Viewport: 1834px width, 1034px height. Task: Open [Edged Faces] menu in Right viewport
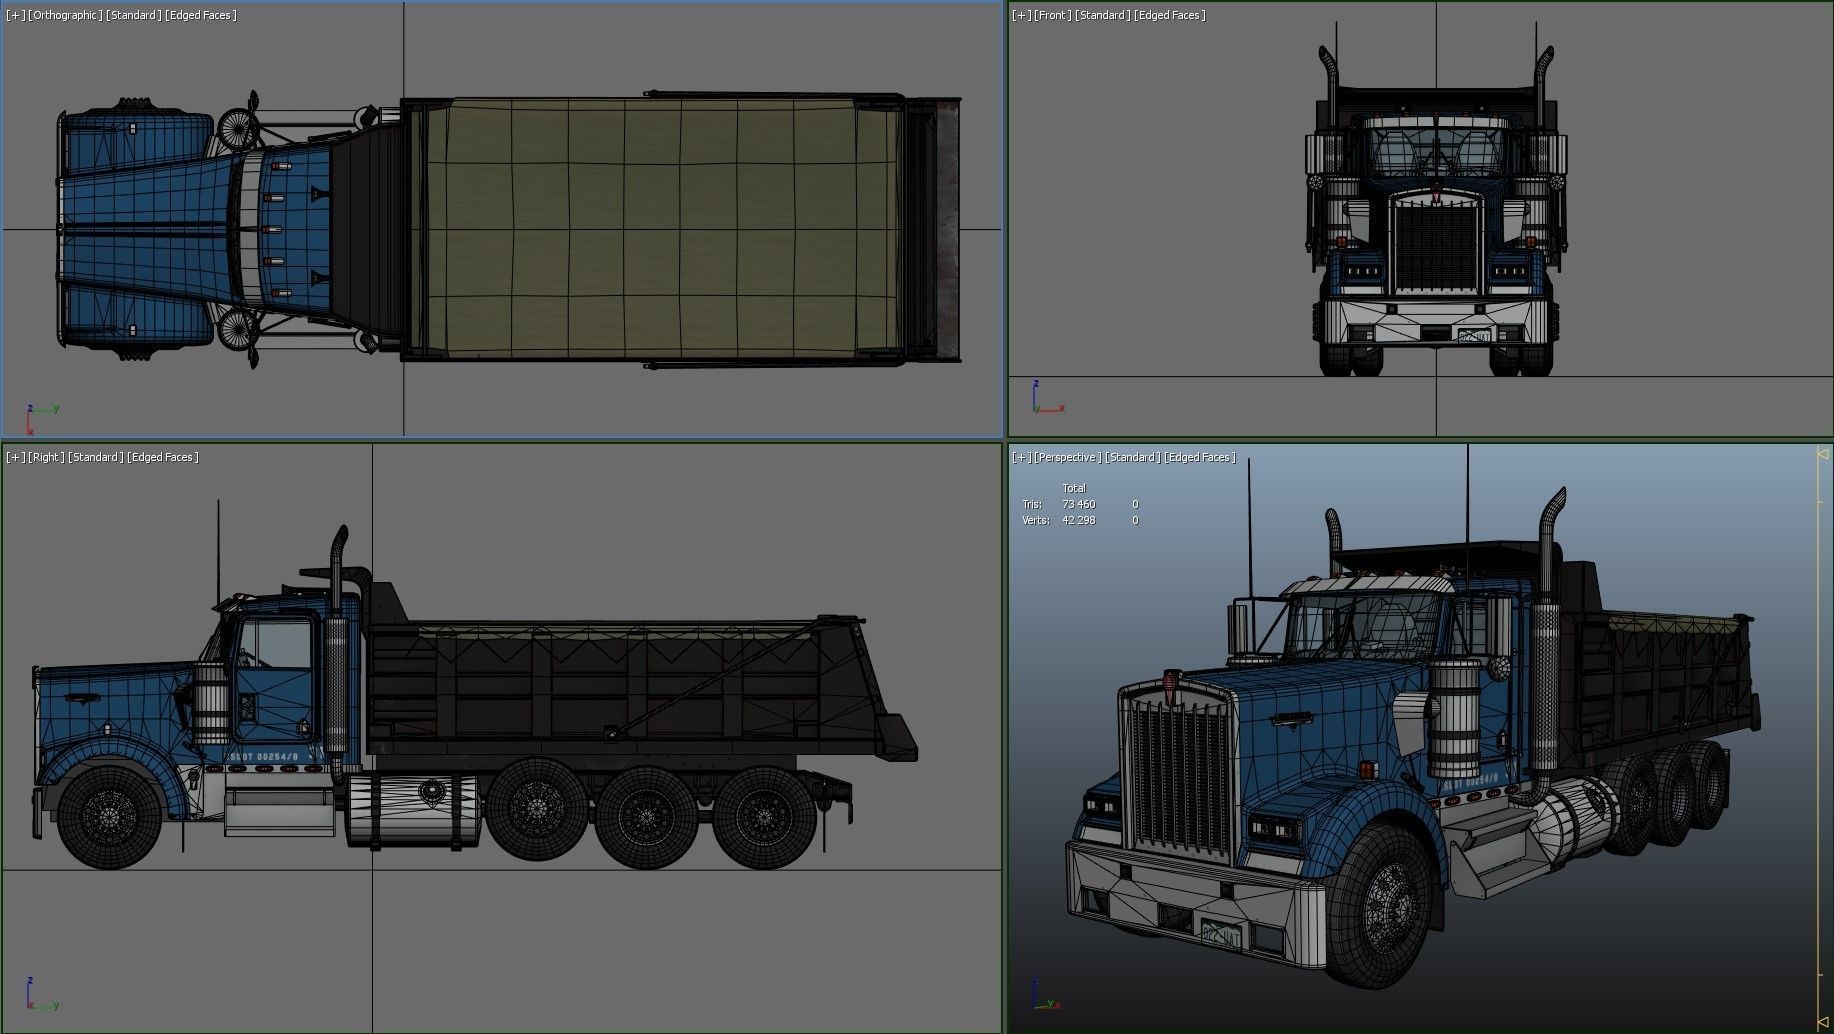pos(163,457)
